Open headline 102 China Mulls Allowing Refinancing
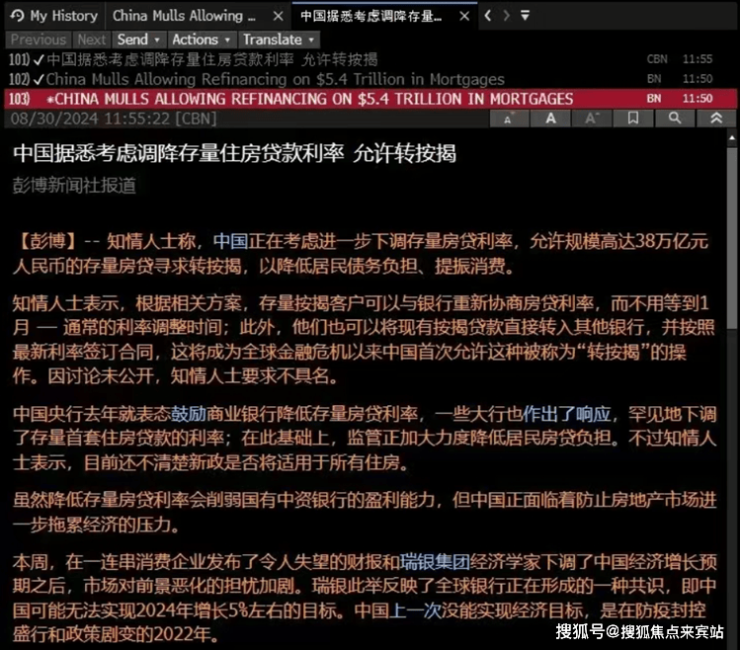This screenshot has width=740, height=650. point(370,79)
